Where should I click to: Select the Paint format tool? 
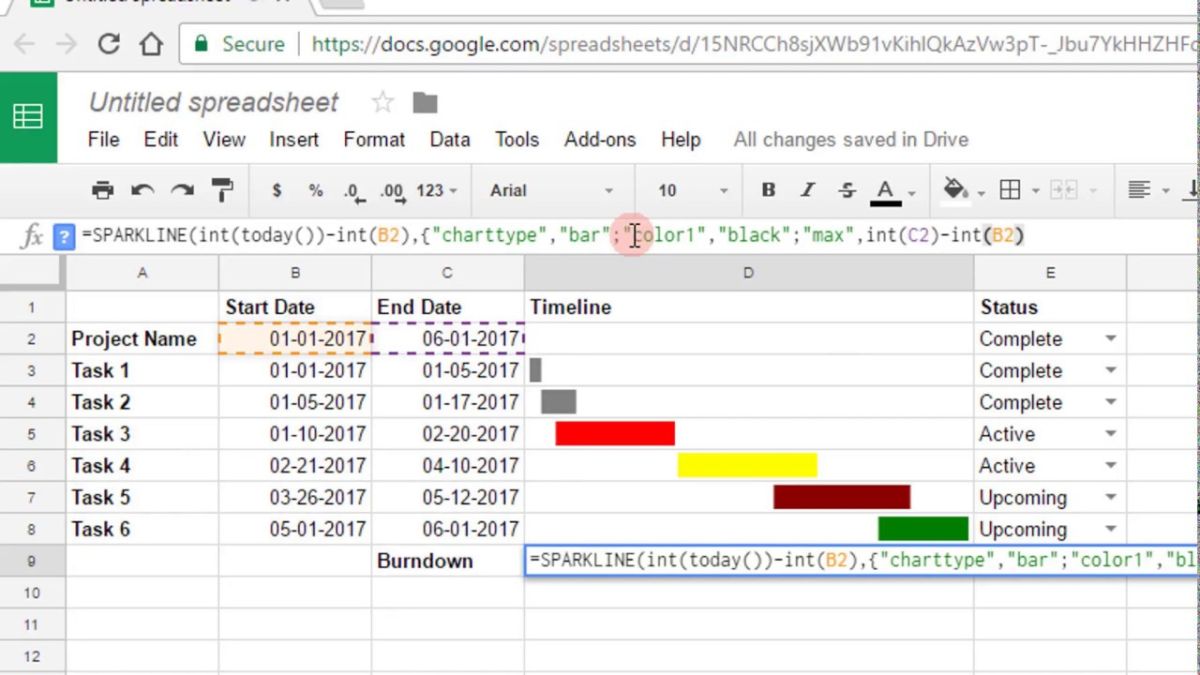[222, 190]
